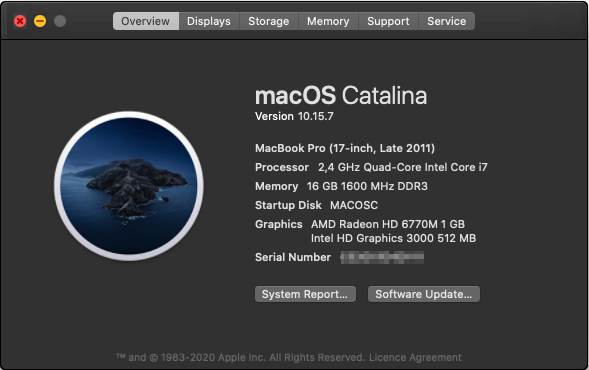Click the blurred serial number value
Viewport: 589px width, 370px height.
click(382, 257)
